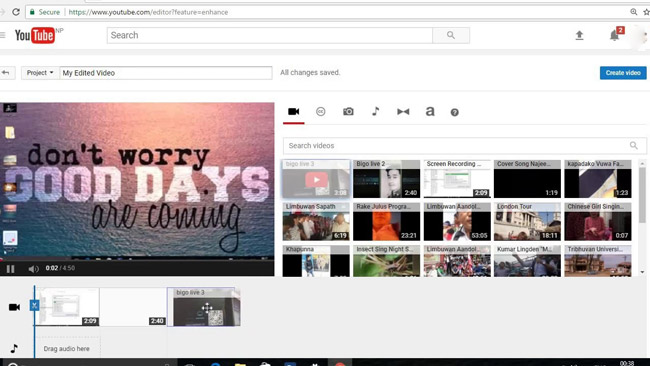Viewport: 650px width, 366px height.
Task: Edit the My Edited Video title field
Action: click(x=166, y=73)
